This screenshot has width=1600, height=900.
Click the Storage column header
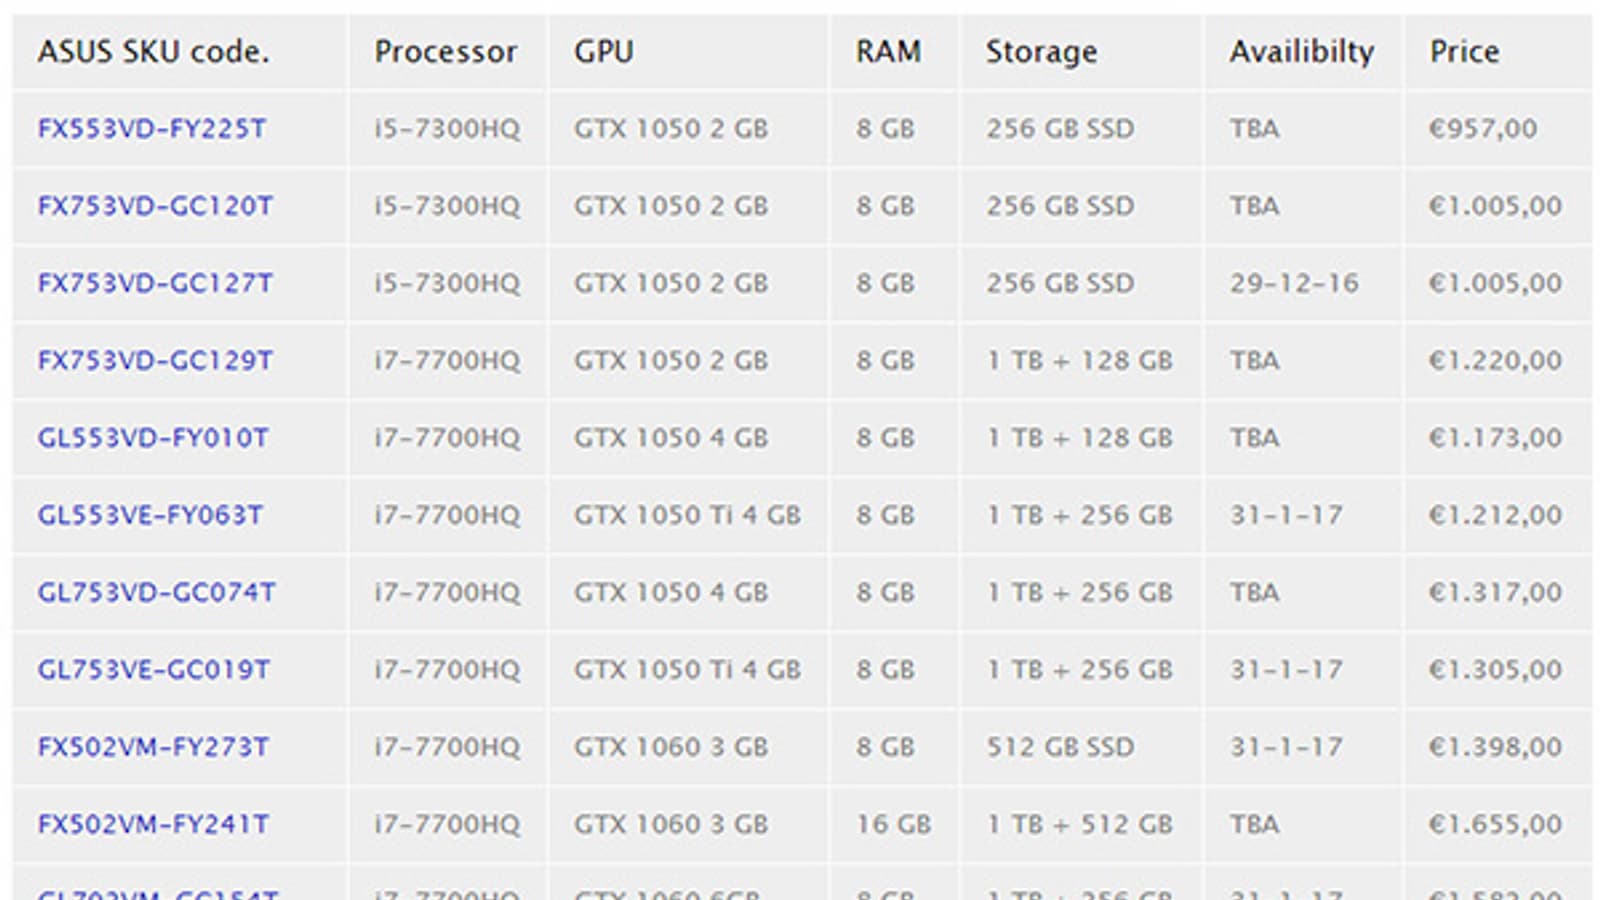click(1041, 51)
